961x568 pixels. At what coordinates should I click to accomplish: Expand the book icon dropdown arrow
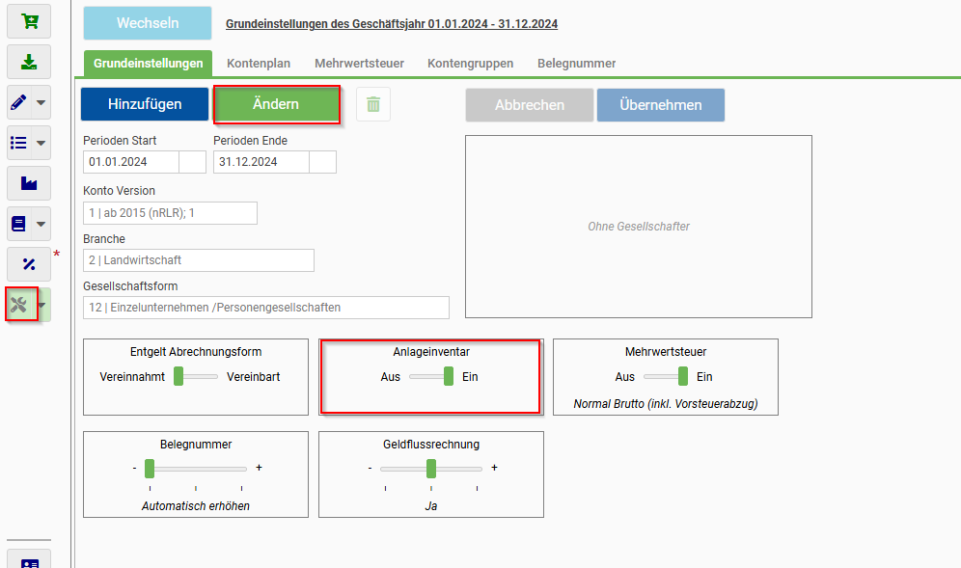point(41,224)
